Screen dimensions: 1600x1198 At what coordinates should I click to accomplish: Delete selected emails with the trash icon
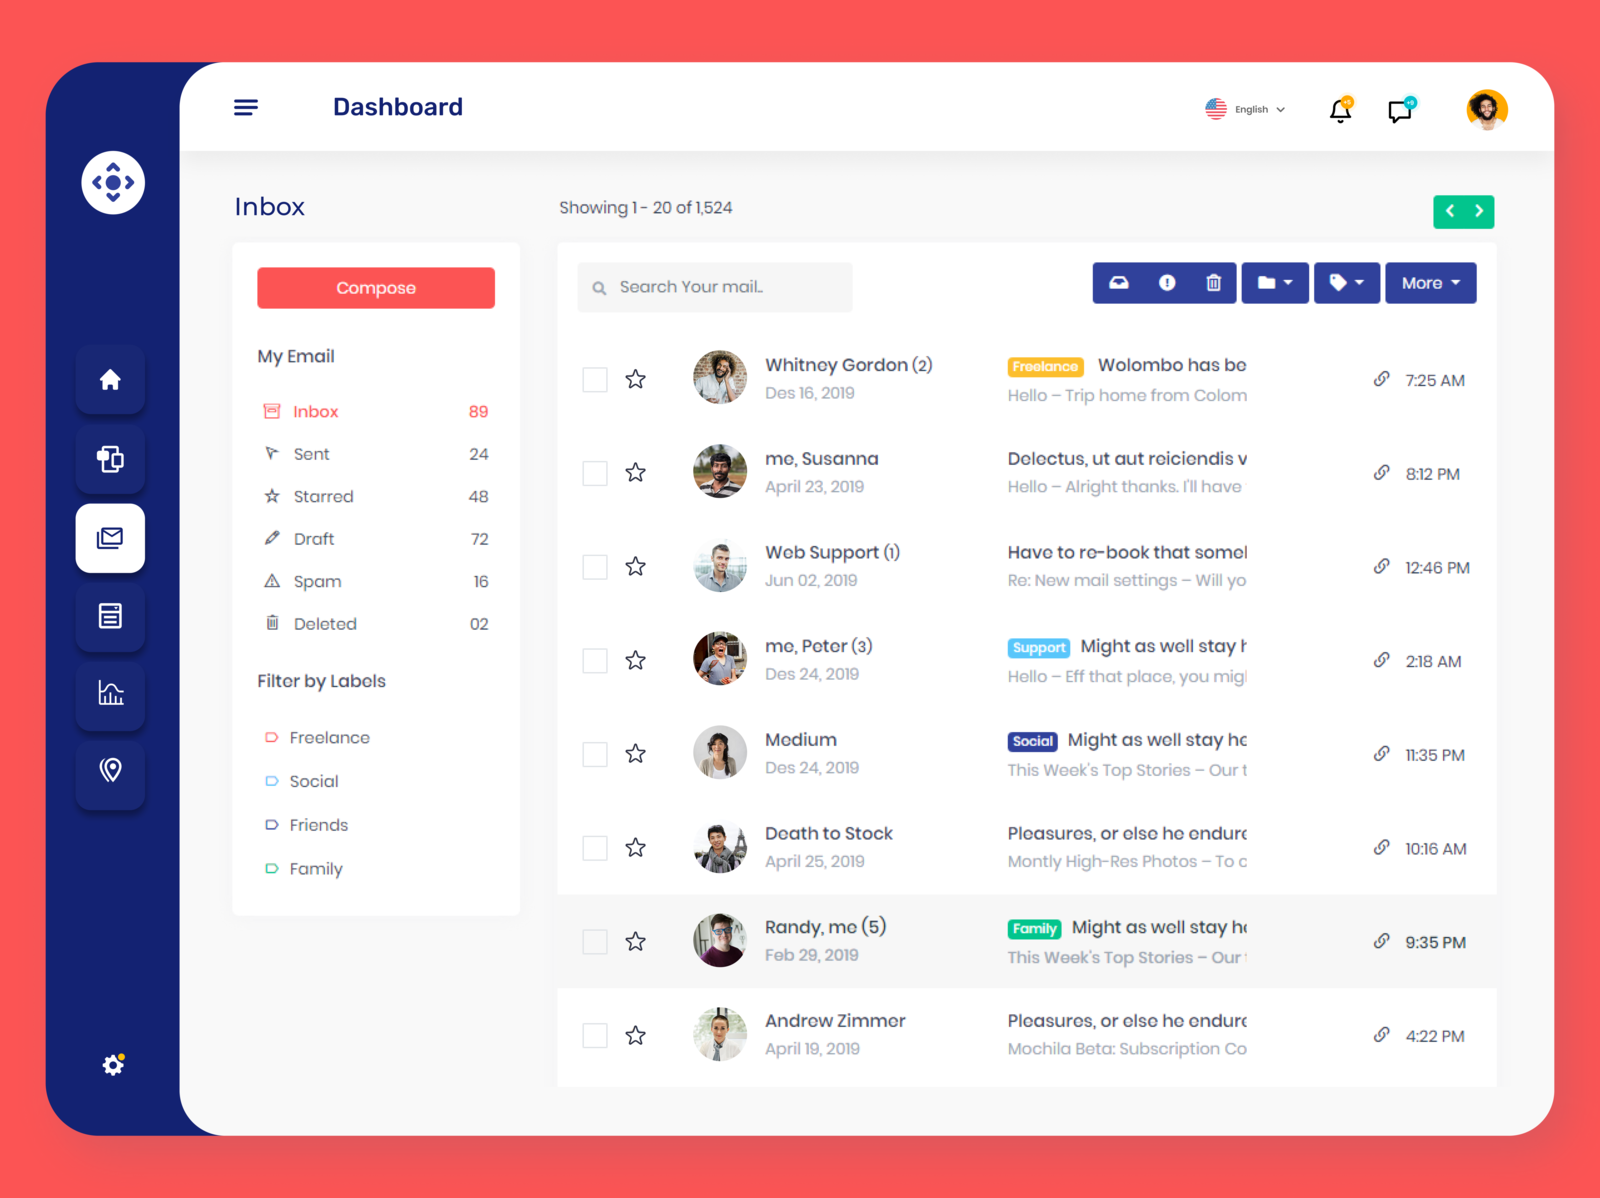(1213, 282)
